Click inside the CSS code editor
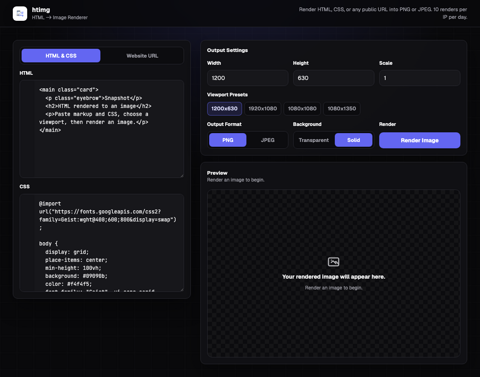This screenshot has height=377, width=480. pos(102,243)
